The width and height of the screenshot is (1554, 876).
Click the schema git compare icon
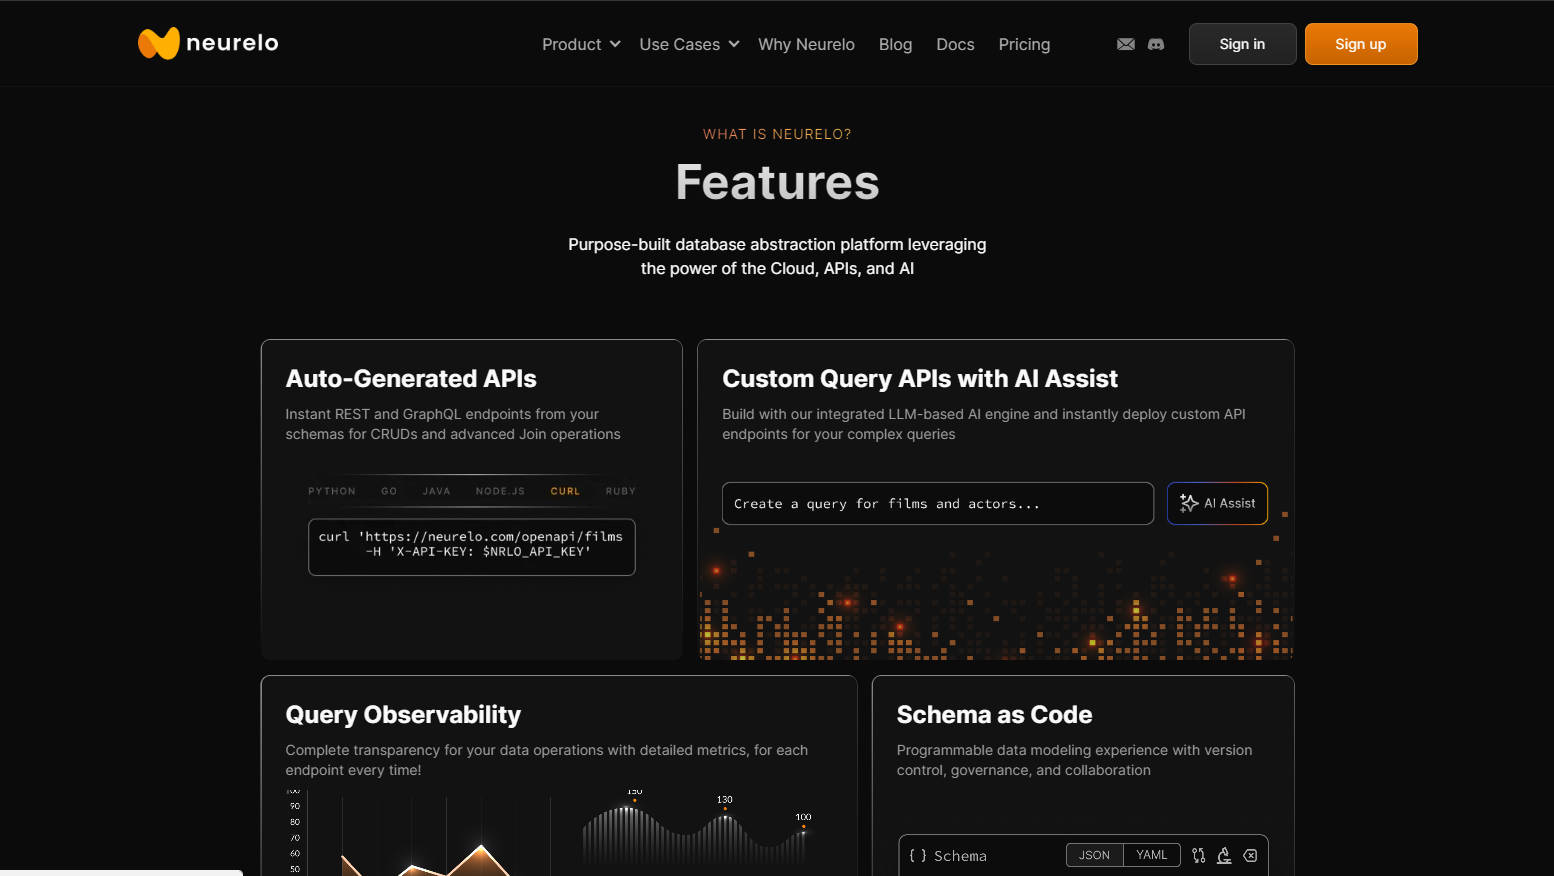[x=1198, y=855]
